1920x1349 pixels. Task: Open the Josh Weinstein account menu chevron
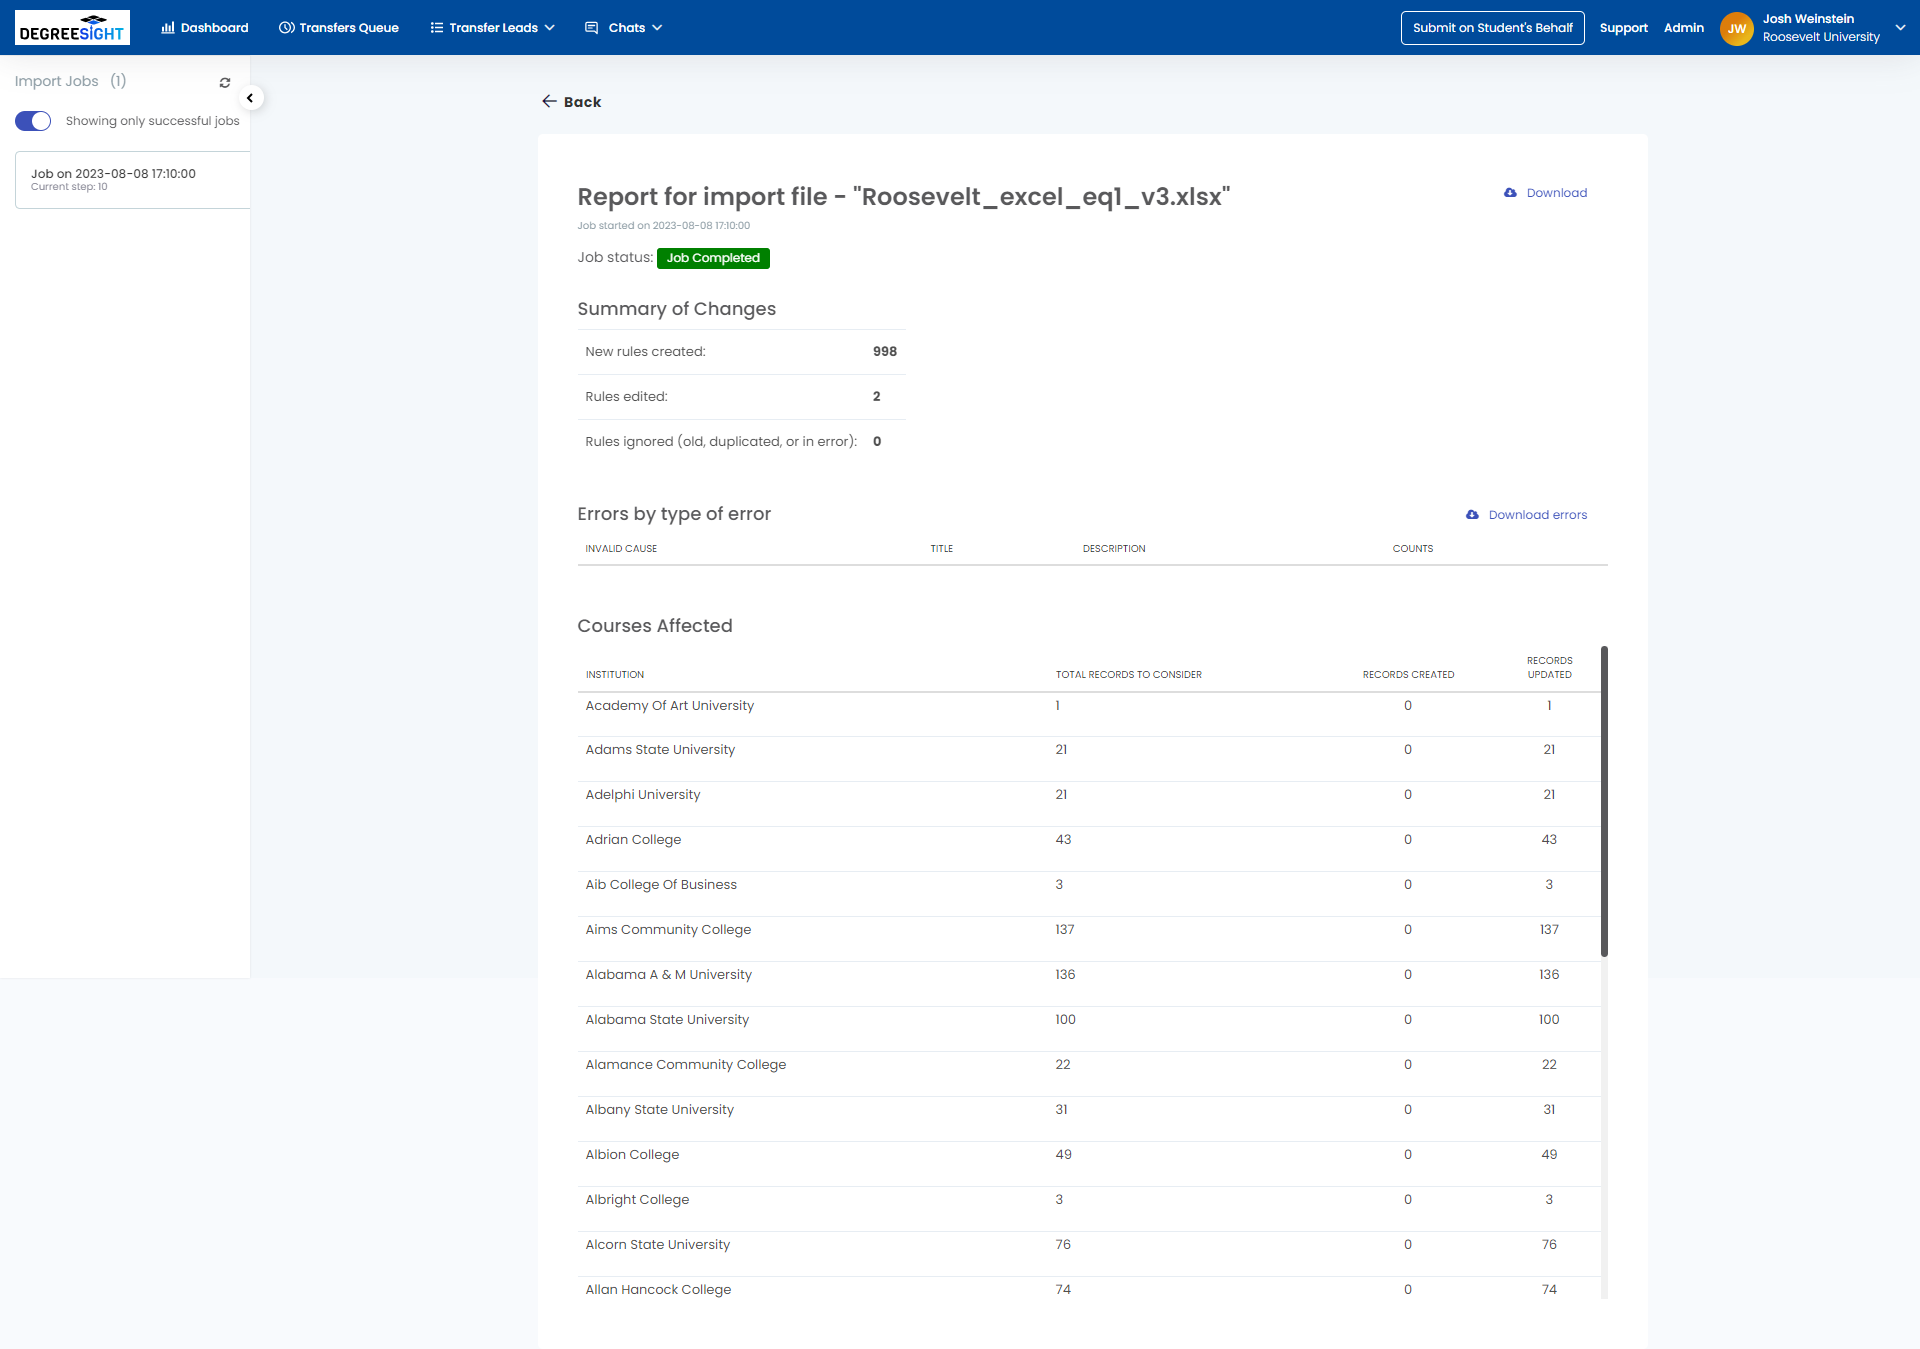point(1900,28)
